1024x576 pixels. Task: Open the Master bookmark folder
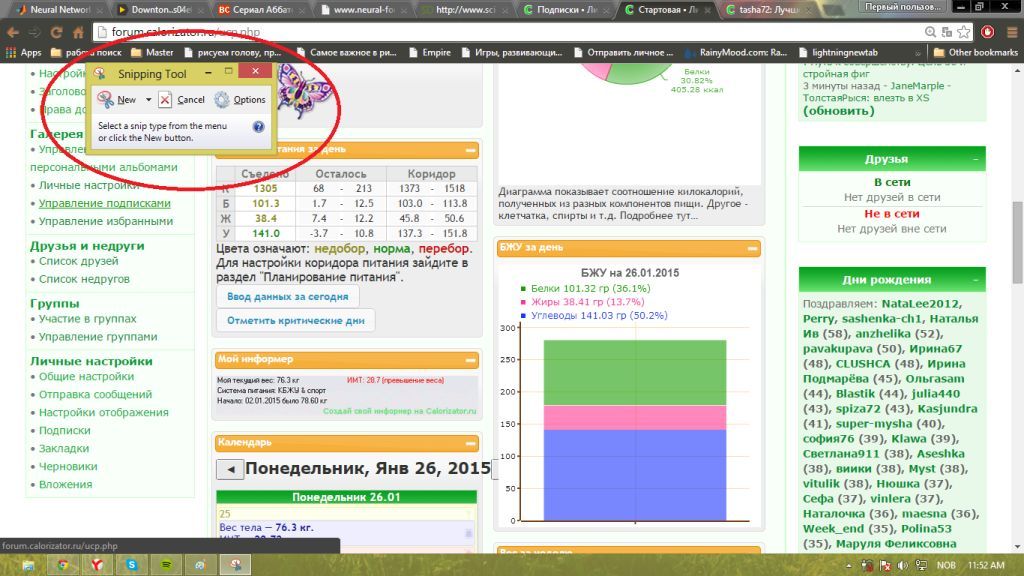coord(152,52)
